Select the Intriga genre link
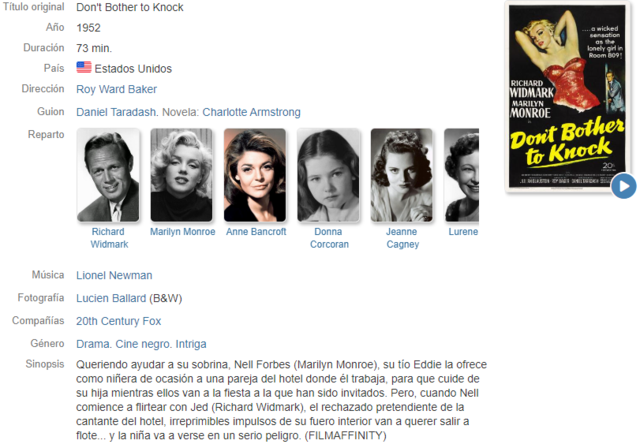Viewport: 640px width, 444px height. pos(191,344)
